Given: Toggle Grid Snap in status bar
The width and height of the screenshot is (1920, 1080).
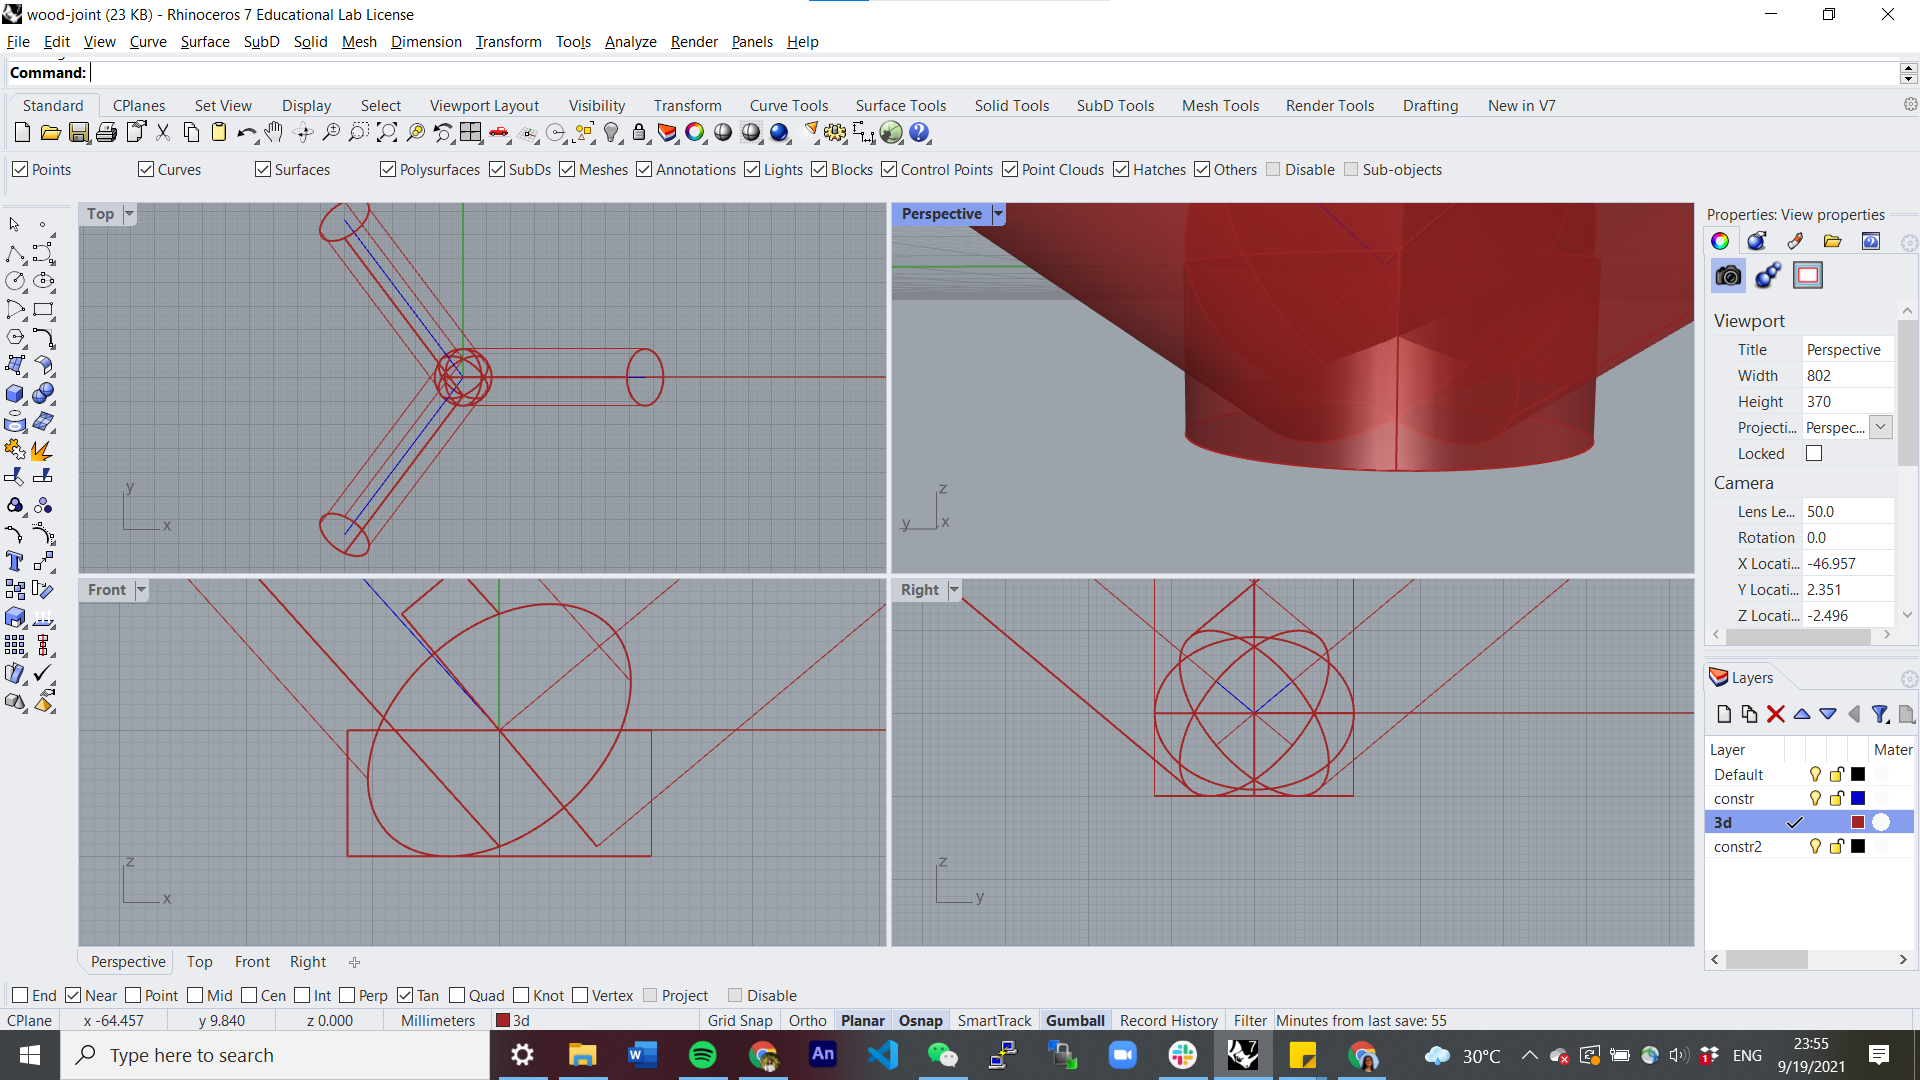Looking at the screenshot, I should click(x=739, y=1021).
